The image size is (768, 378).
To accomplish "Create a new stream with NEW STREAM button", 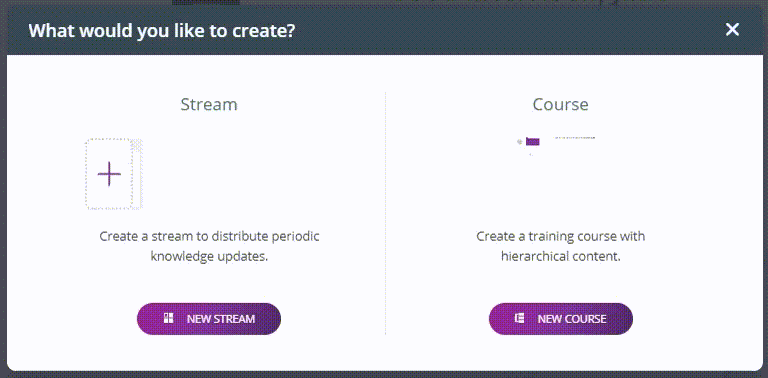I will point(209,319).
